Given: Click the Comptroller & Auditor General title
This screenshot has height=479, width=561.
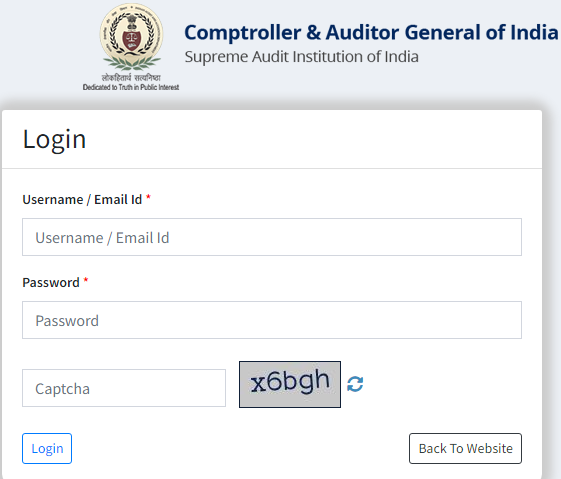Looking at the screenshot, I should [x=371, y=32].
